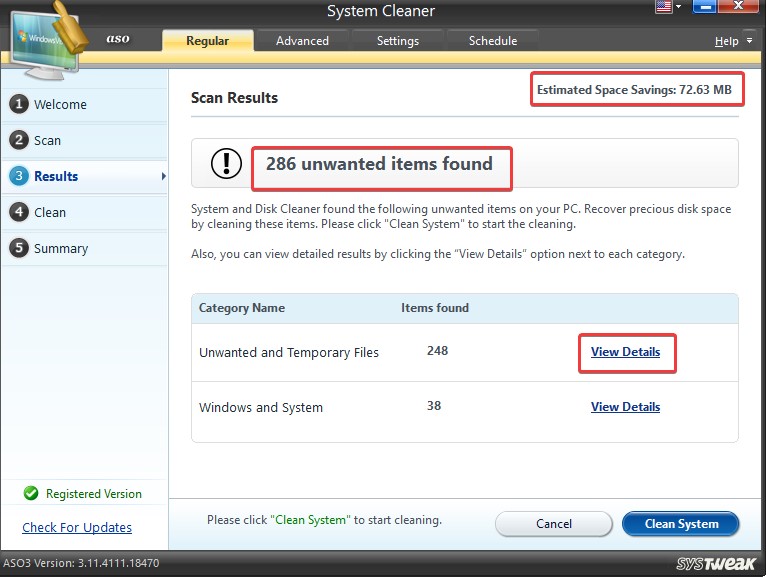Go to the Schedule tab
The image size is (766, 577).
coord(493,41)
